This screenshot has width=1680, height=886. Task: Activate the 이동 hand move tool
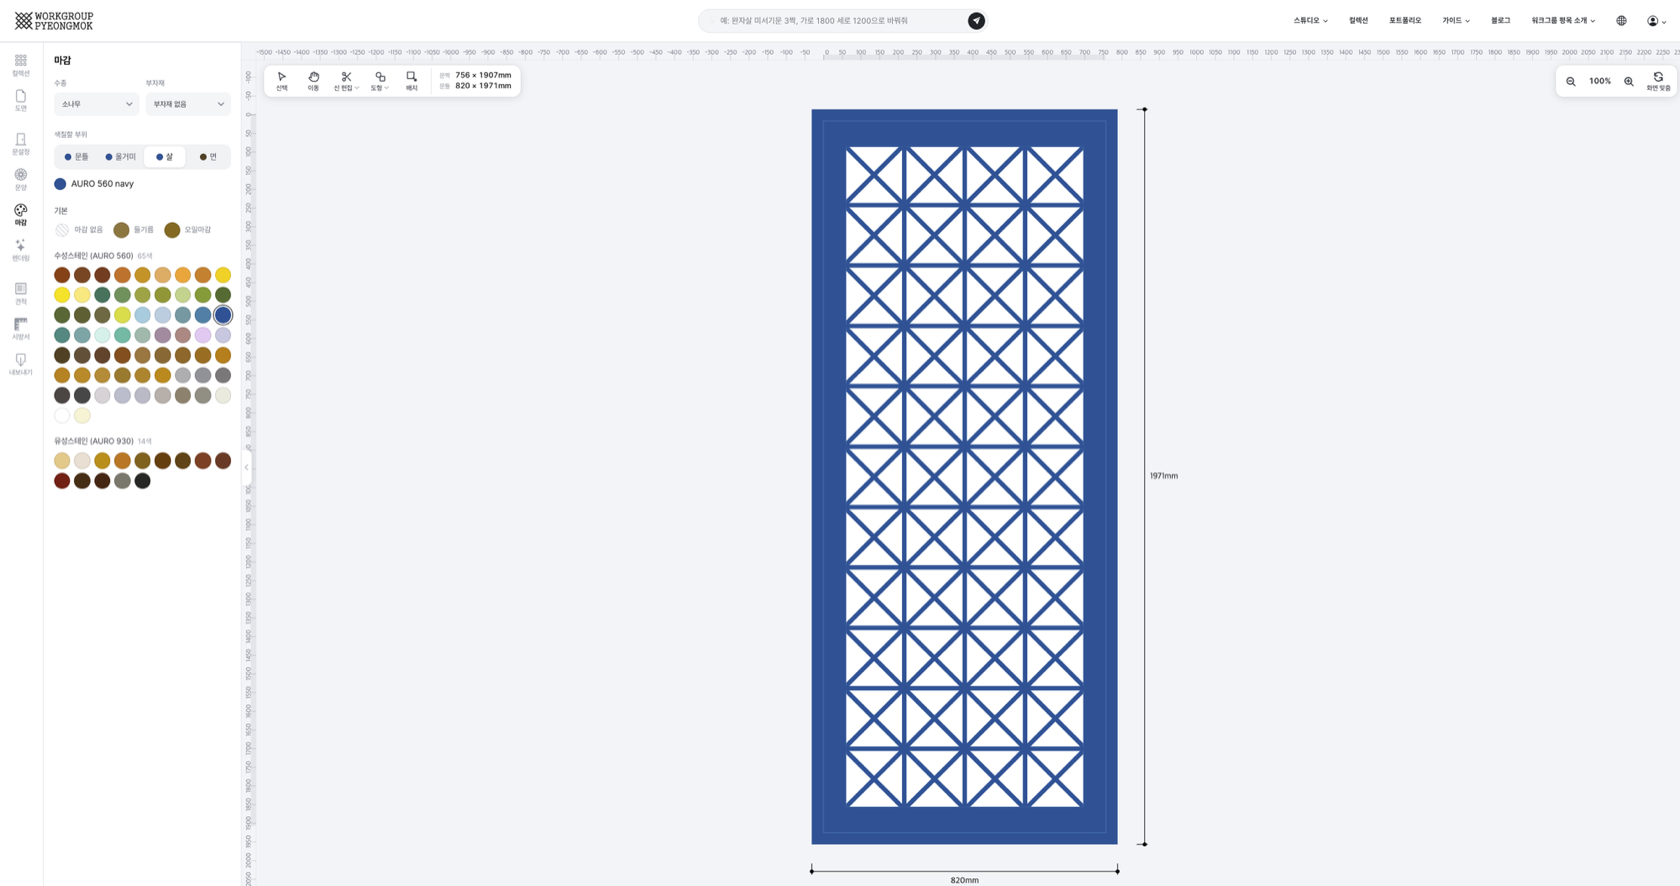coord(313,81)
